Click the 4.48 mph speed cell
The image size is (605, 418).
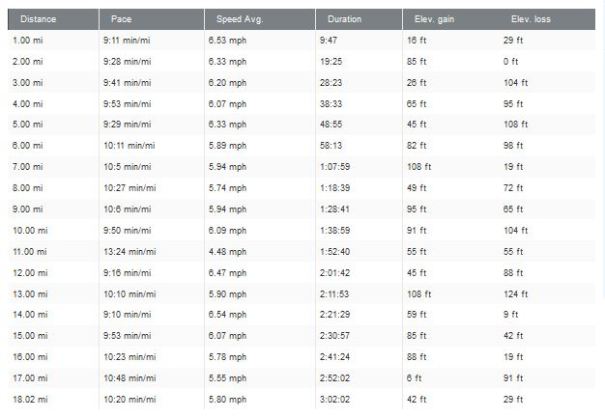point(231,251)
